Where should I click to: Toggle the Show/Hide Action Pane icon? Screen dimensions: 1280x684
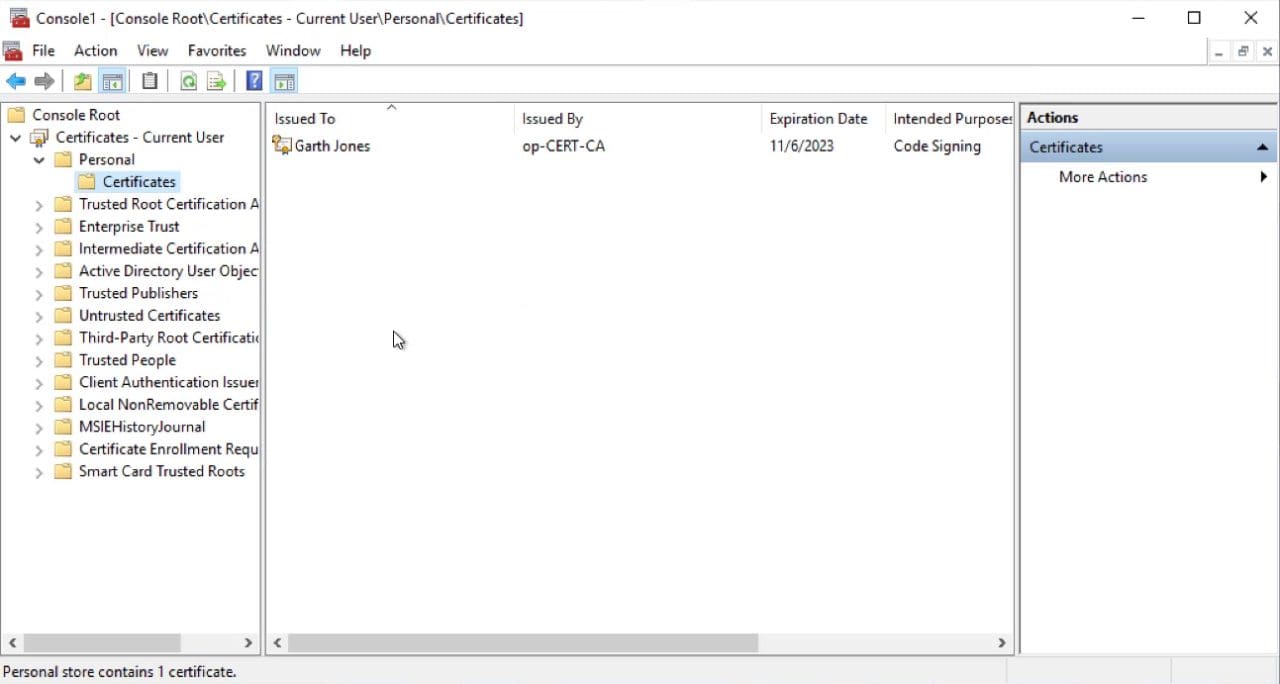tap(284, 81)
